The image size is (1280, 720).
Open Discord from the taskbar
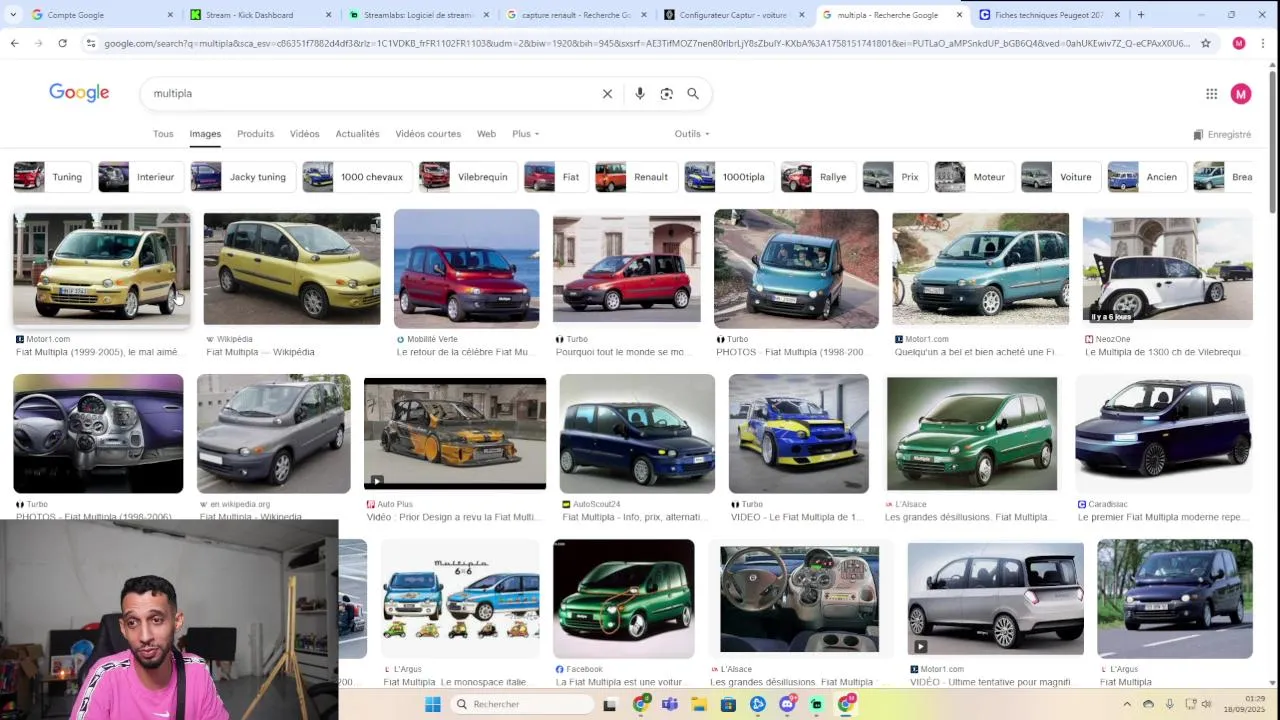pos(787,704)
